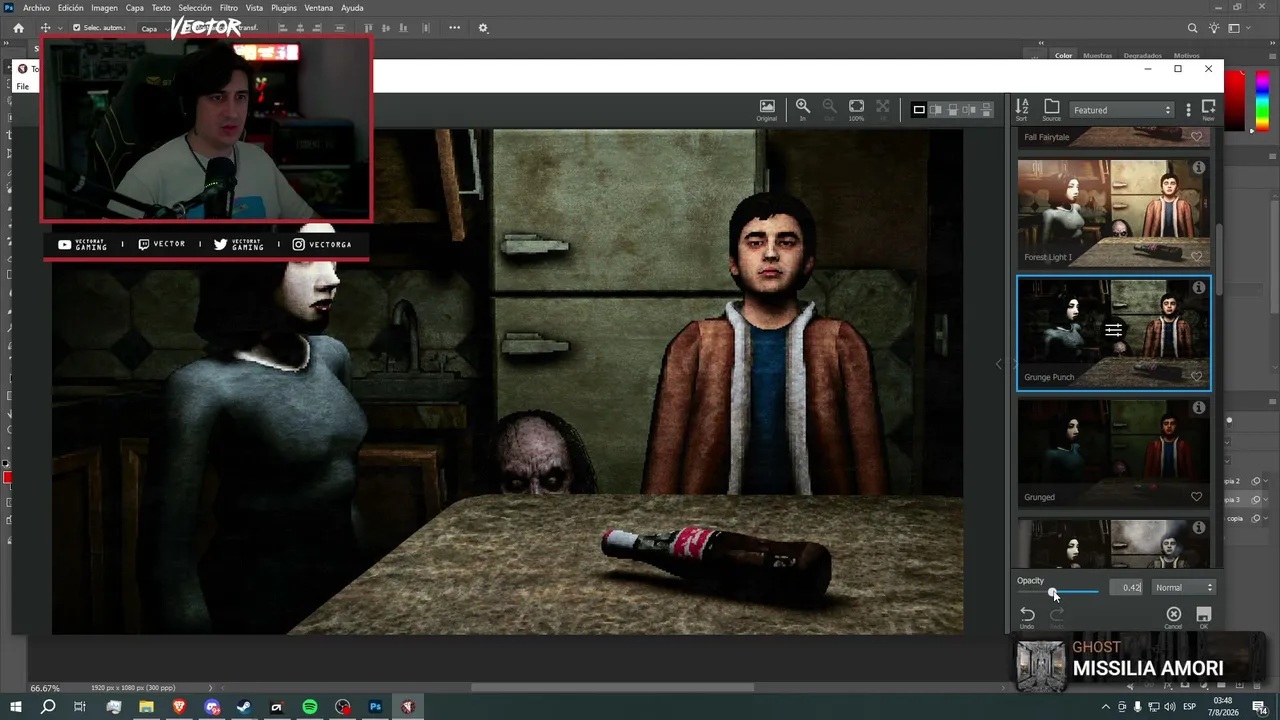
Task: Go to Photoshop Home screen
Action: (18, 28)
